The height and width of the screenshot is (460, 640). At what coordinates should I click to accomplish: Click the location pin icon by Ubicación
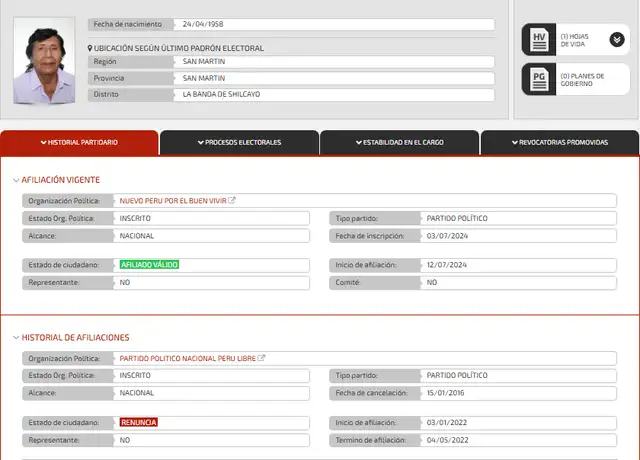click(91, 48)
